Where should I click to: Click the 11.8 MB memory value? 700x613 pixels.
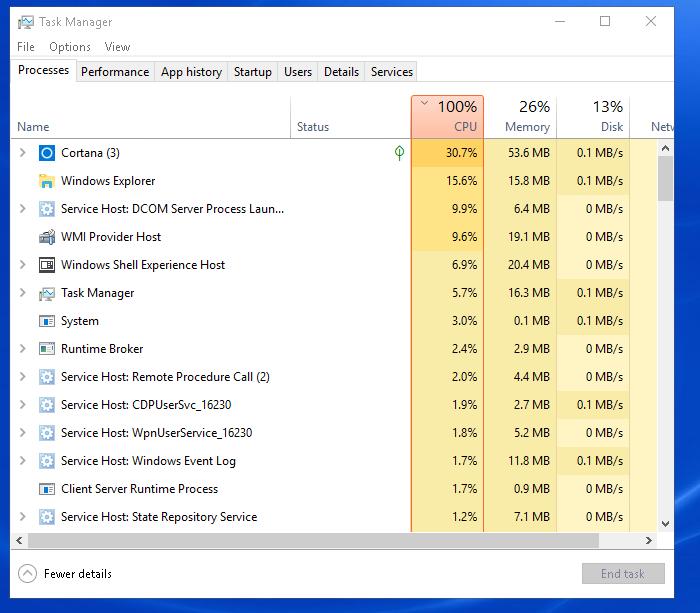click(529, 461)
